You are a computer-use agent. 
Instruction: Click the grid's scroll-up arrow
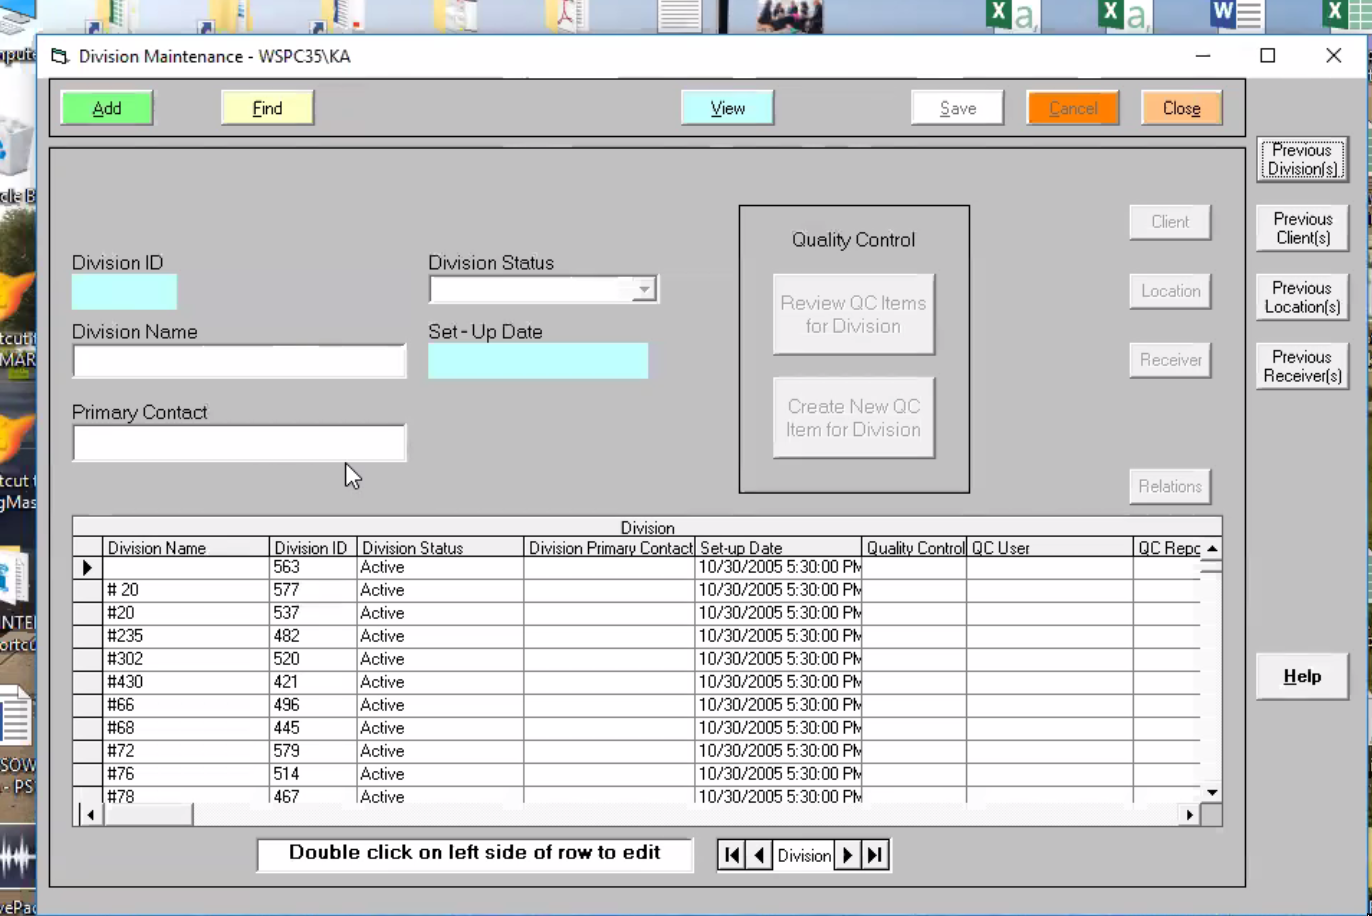click(1211, 548)
